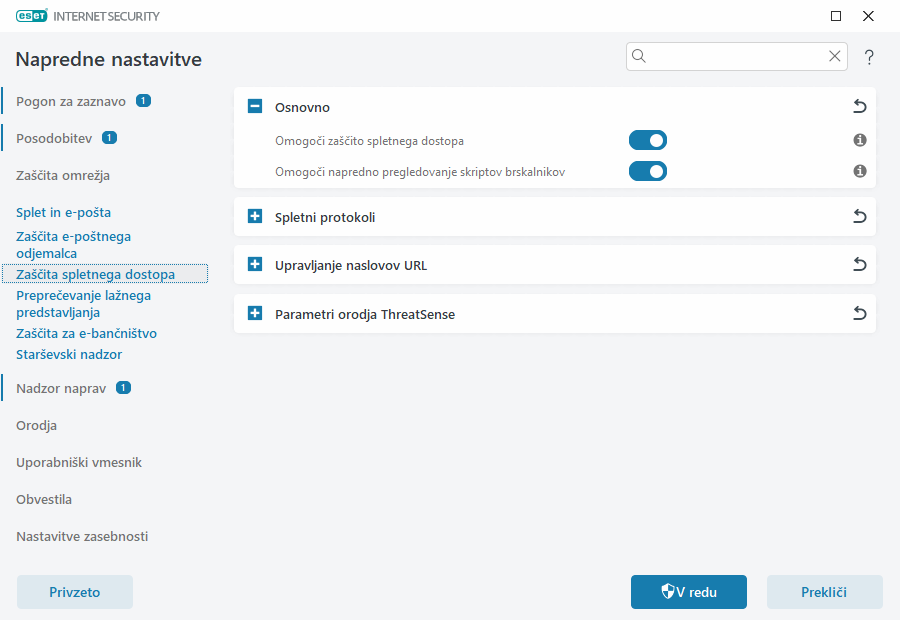
Task: Click the info icon beside advanced browser script scanning
Action: pyautogui.click(x=859, y=171)
